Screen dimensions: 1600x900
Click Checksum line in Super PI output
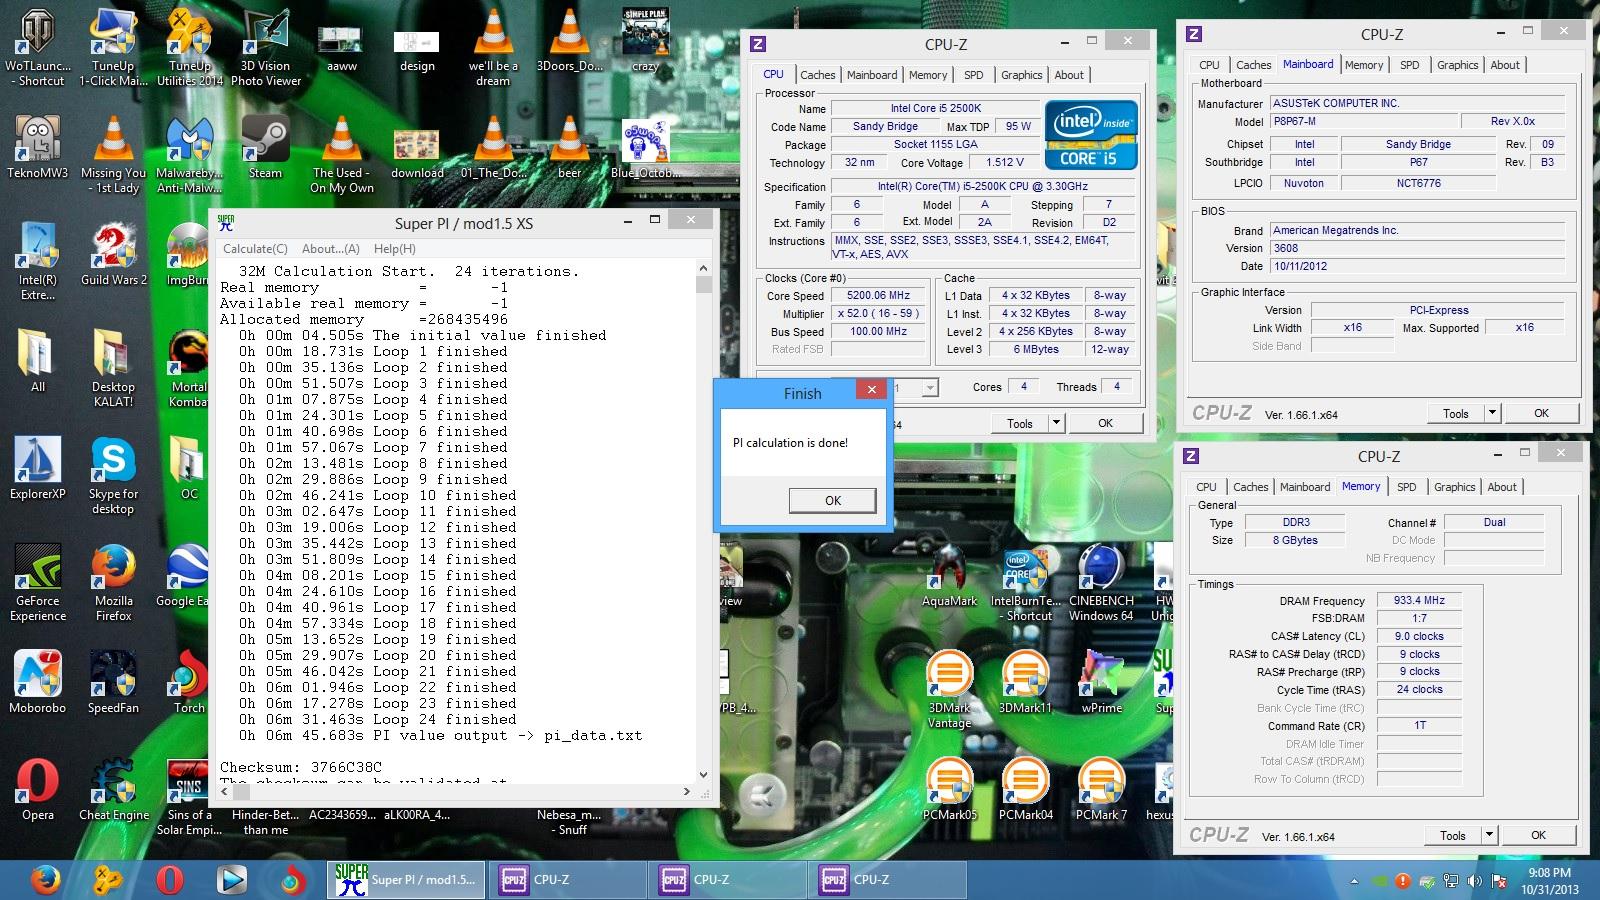point(301,767)
